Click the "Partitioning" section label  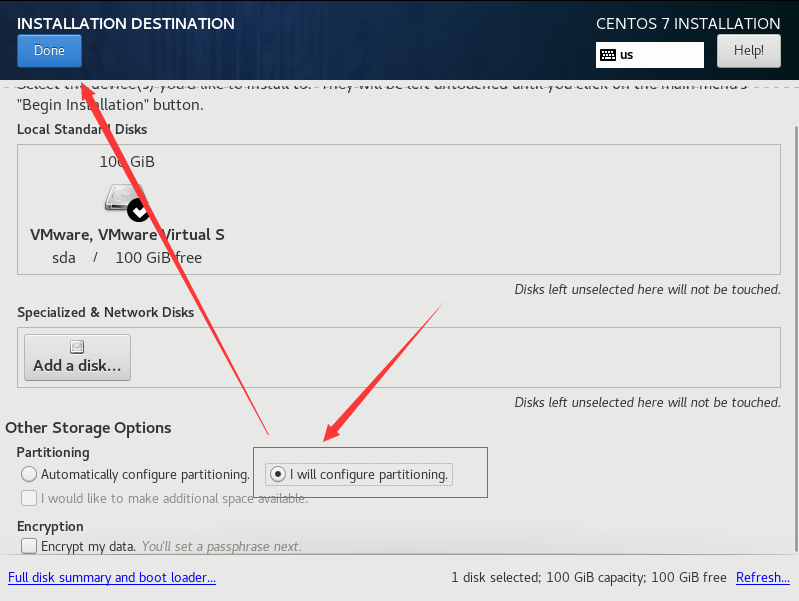point(53,453)
